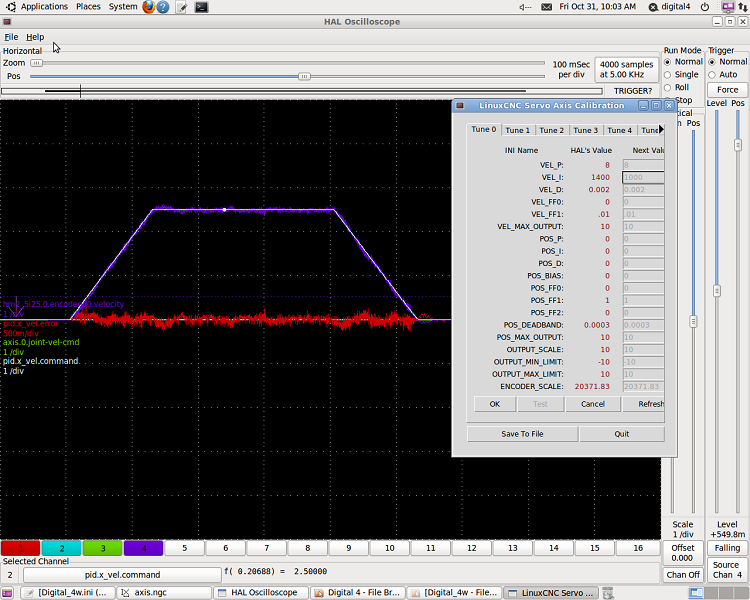Switch to Digital_4w.ini taskbar window
Viewport: 750px width, 600px height.
tap(67, 593)
